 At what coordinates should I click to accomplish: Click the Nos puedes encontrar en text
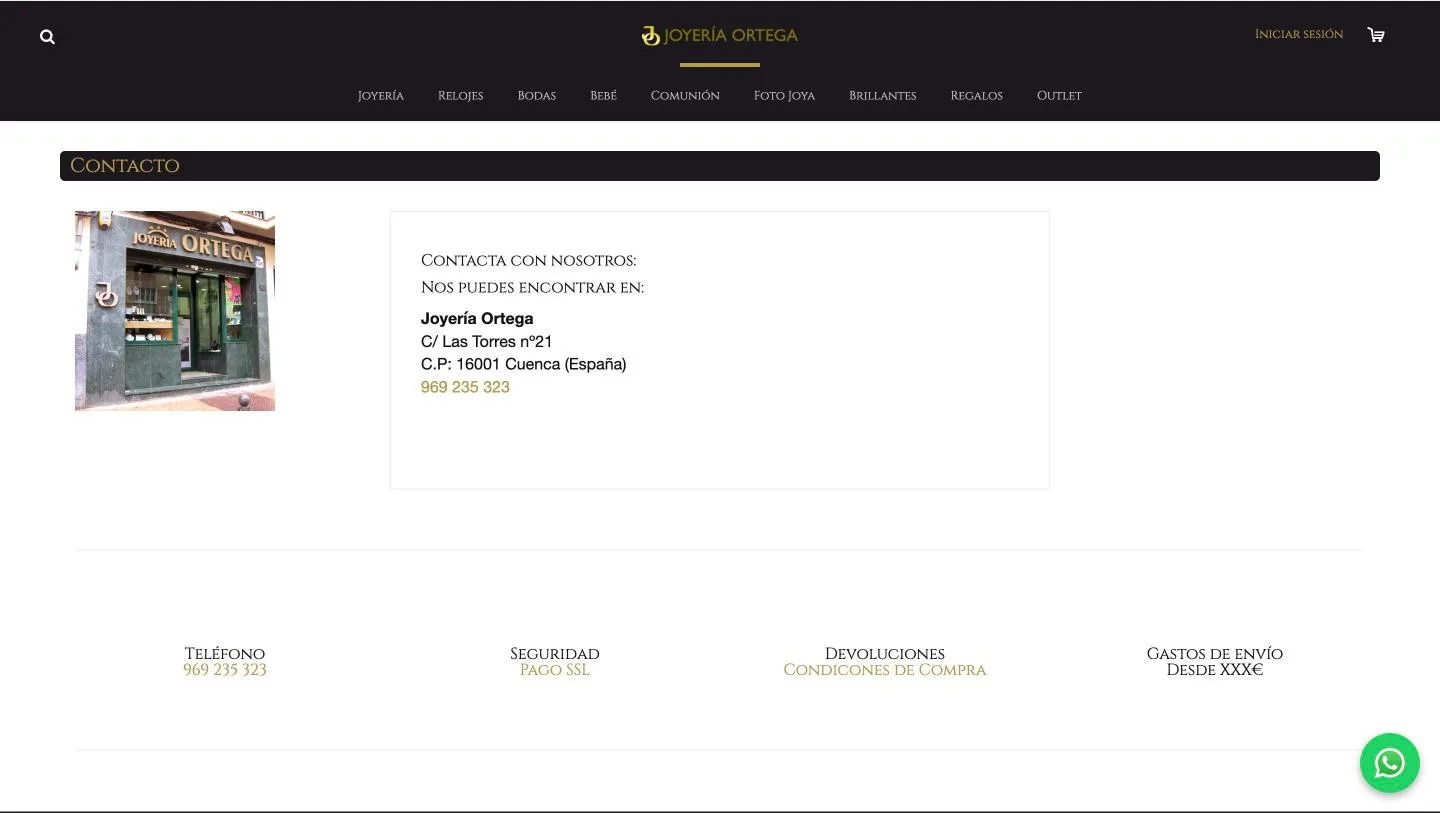(532, 287)
